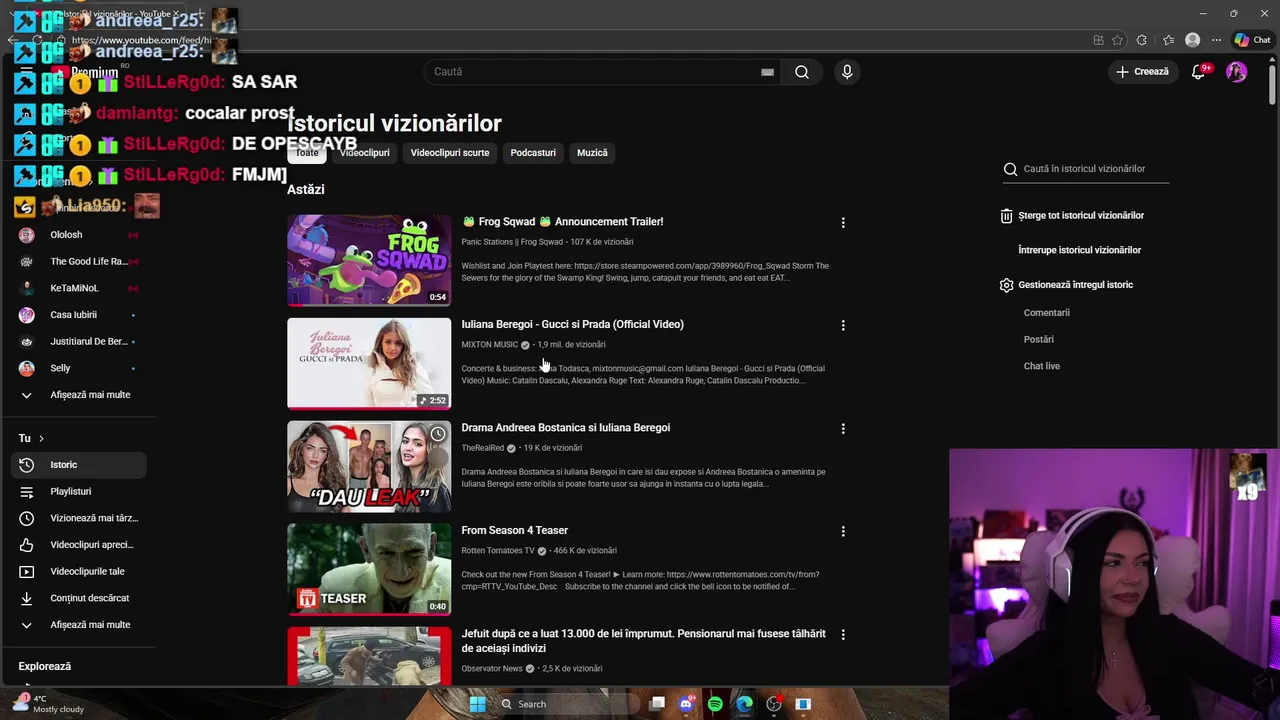
Task: Open Iuliana Beregoi Gucci si Prada thumbnail
Action: pos(369,363)
